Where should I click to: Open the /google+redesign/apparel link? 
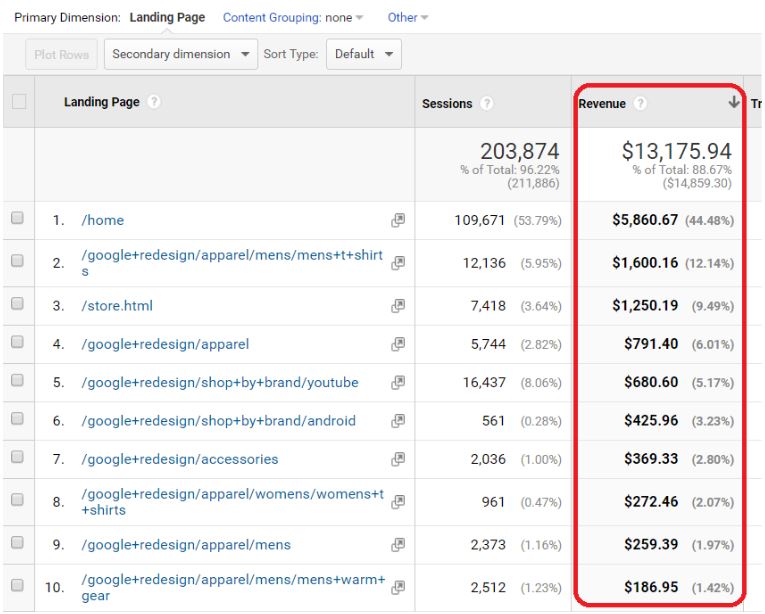coord(165,344)
